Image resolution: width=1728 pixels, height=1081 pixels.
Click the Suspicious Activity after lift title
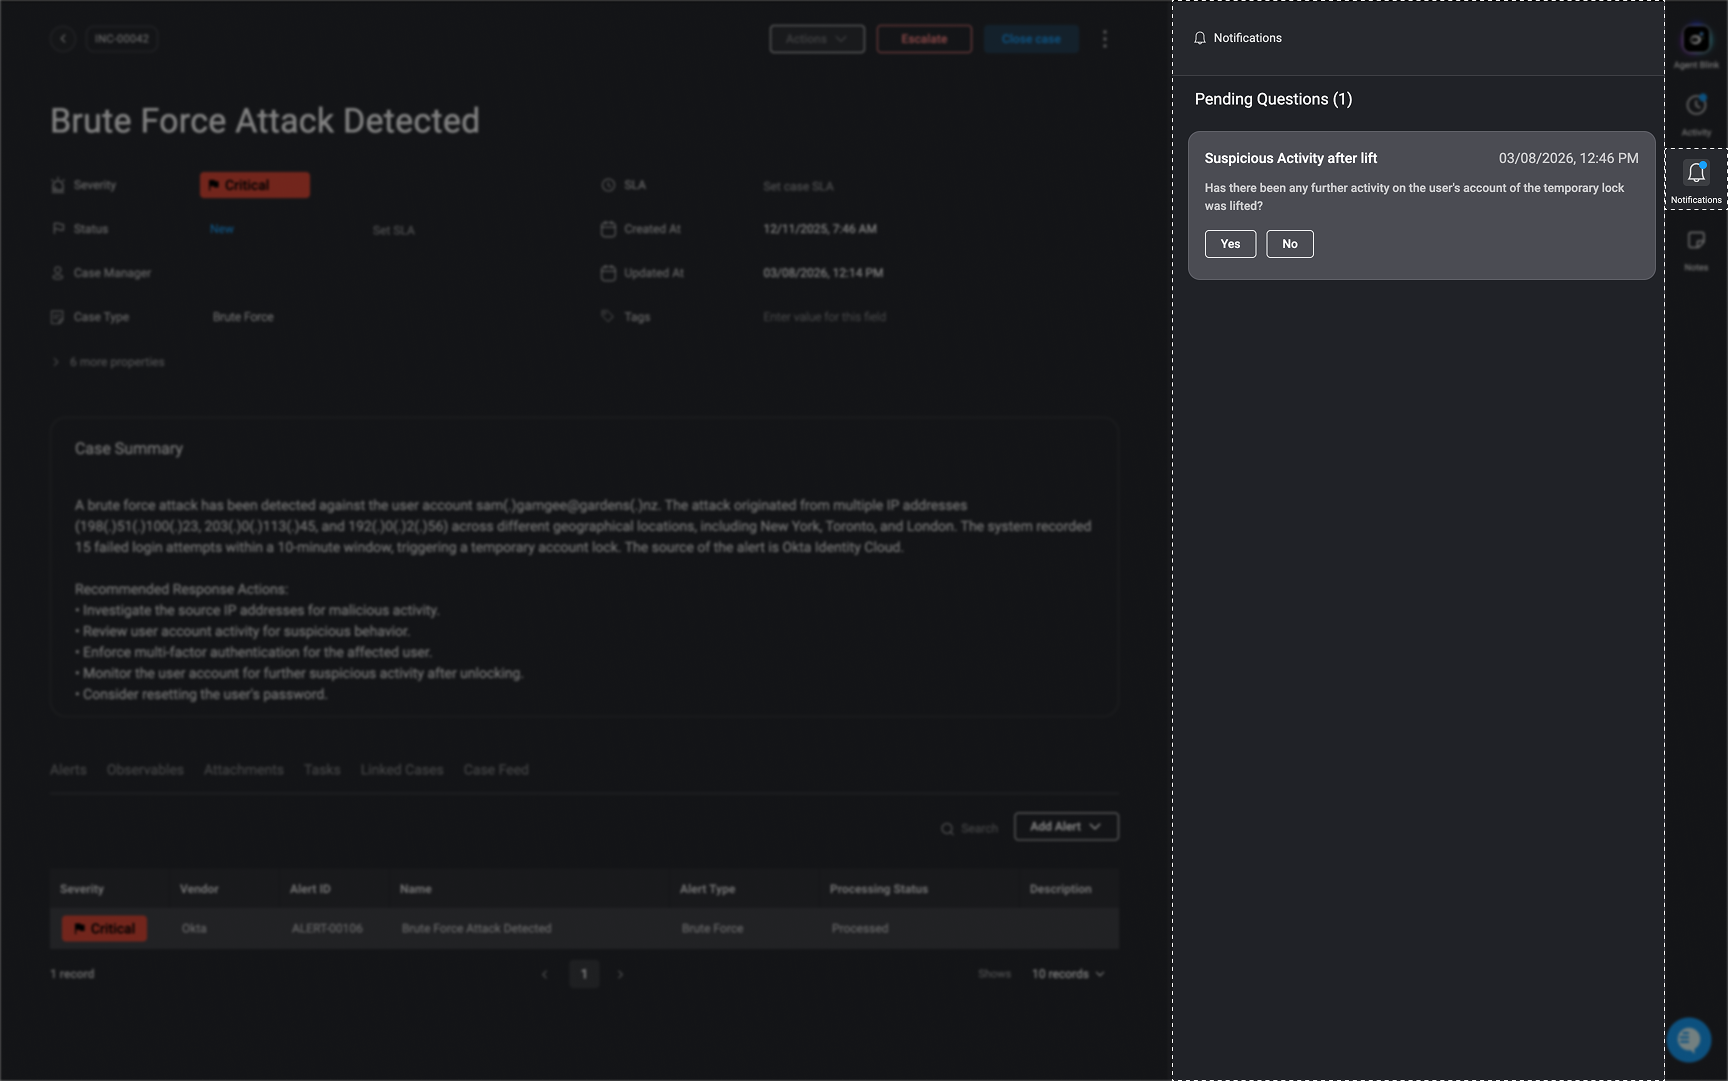coord(1291,158)
